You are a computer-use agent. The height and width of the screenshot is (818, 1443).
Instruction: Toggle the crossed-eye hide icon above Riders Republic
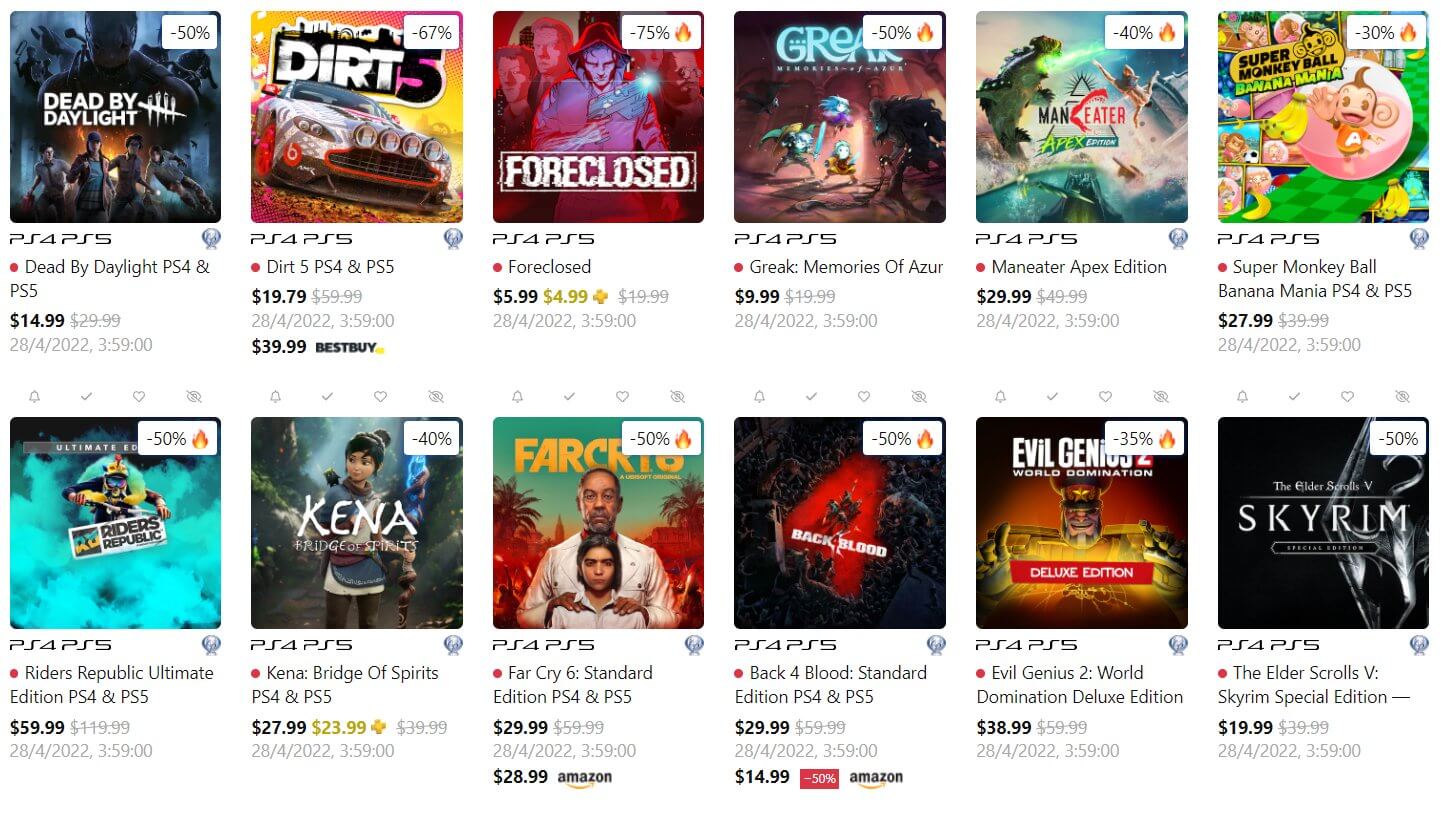pyautogui.click(x=194, y=397)
